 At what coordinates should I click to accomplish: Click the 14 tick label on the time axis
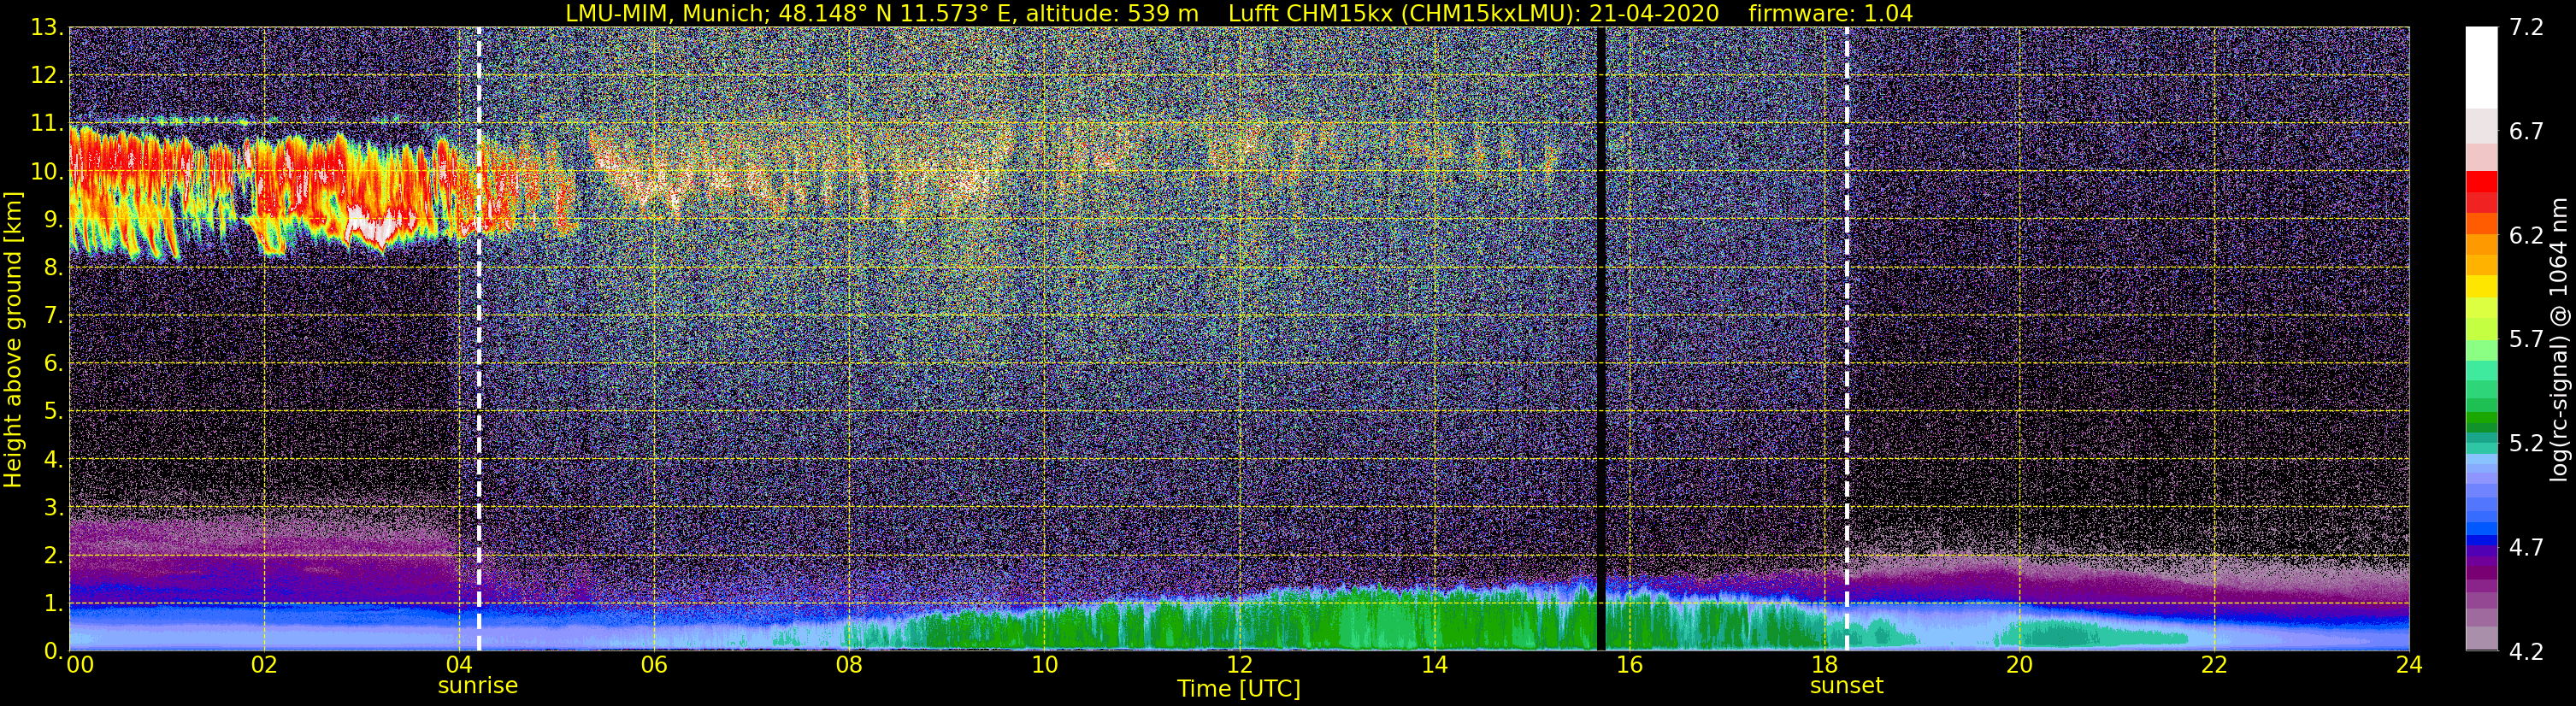click(1434, 666)
